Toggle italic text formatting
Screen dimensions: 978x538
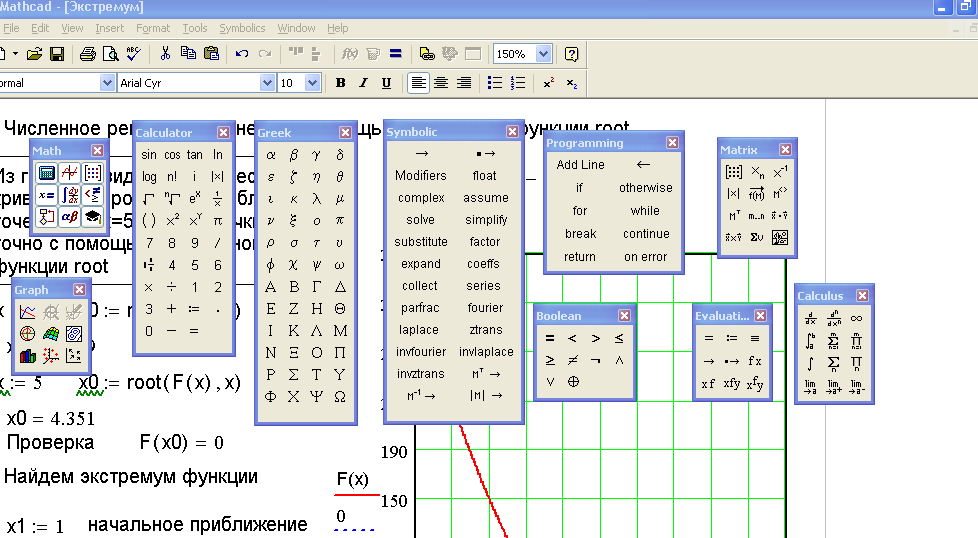(x=364, y=83)
